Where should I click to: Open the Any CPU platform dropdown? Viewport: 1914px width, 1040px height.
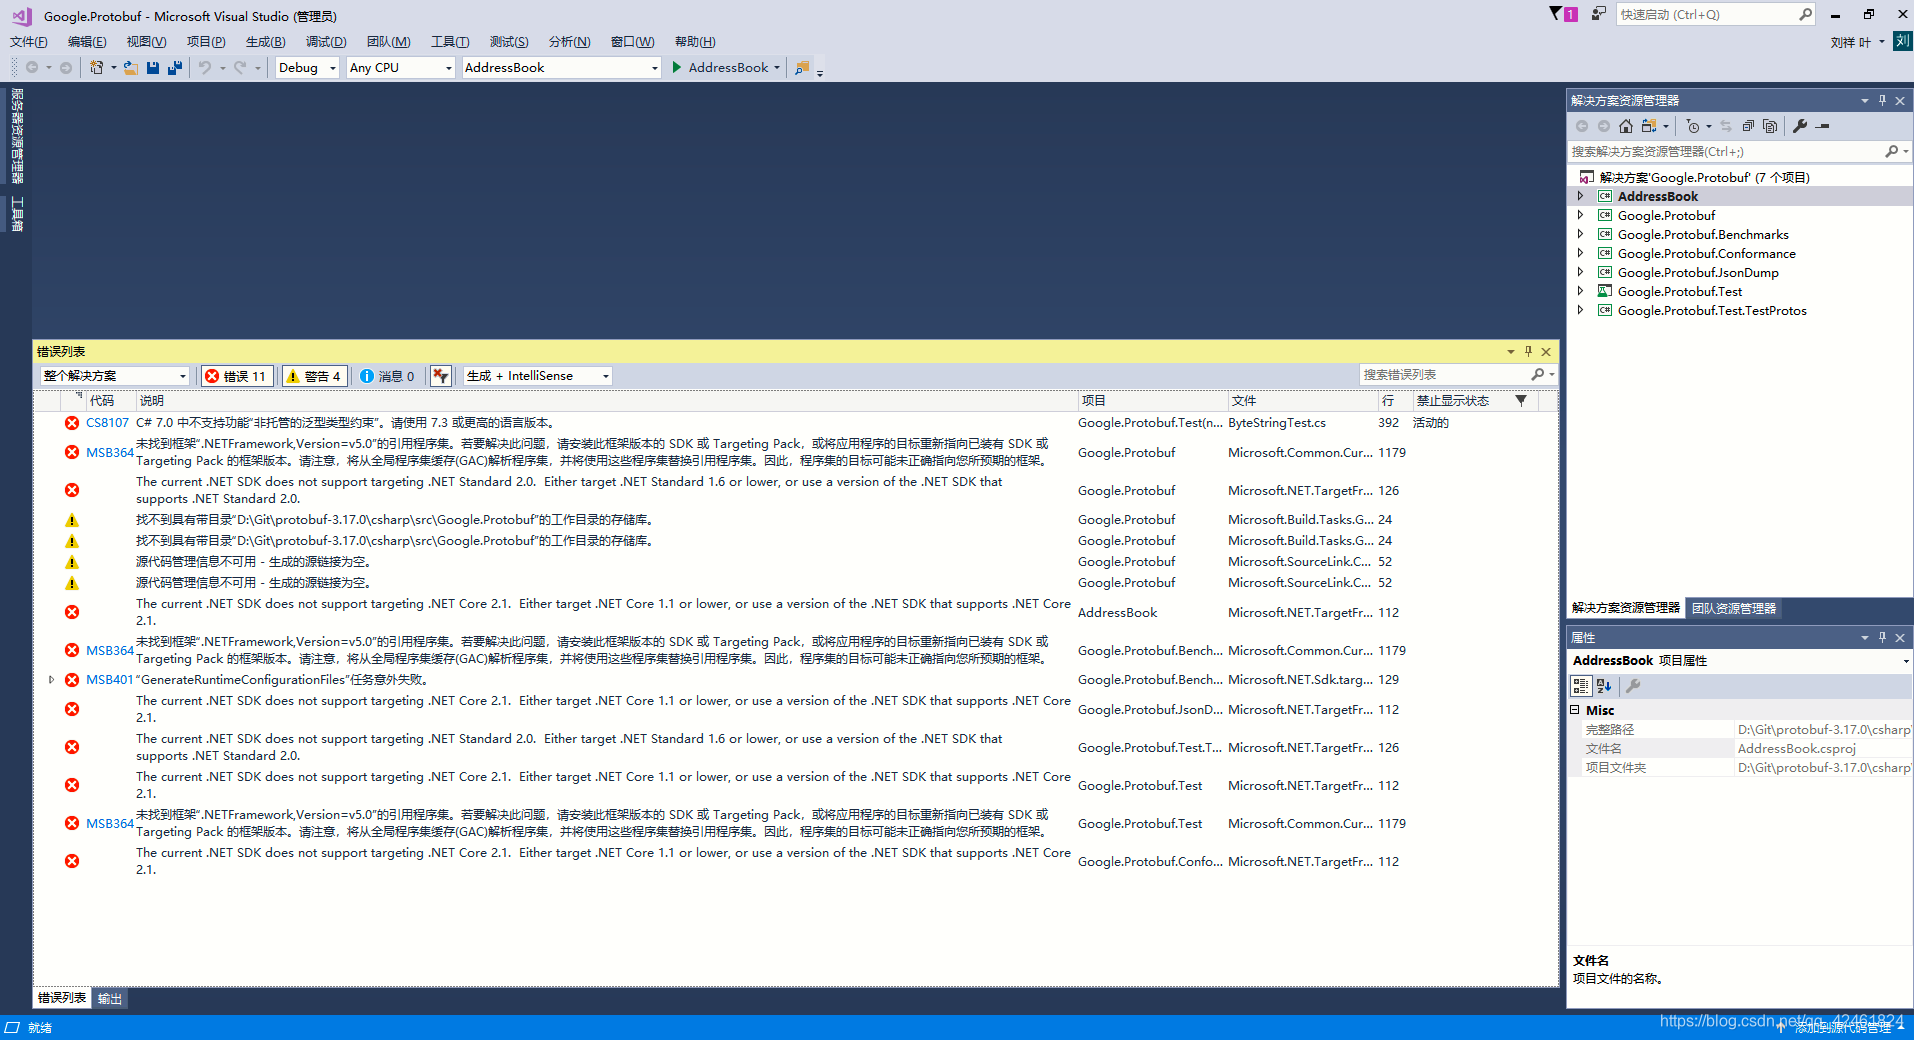399,67
